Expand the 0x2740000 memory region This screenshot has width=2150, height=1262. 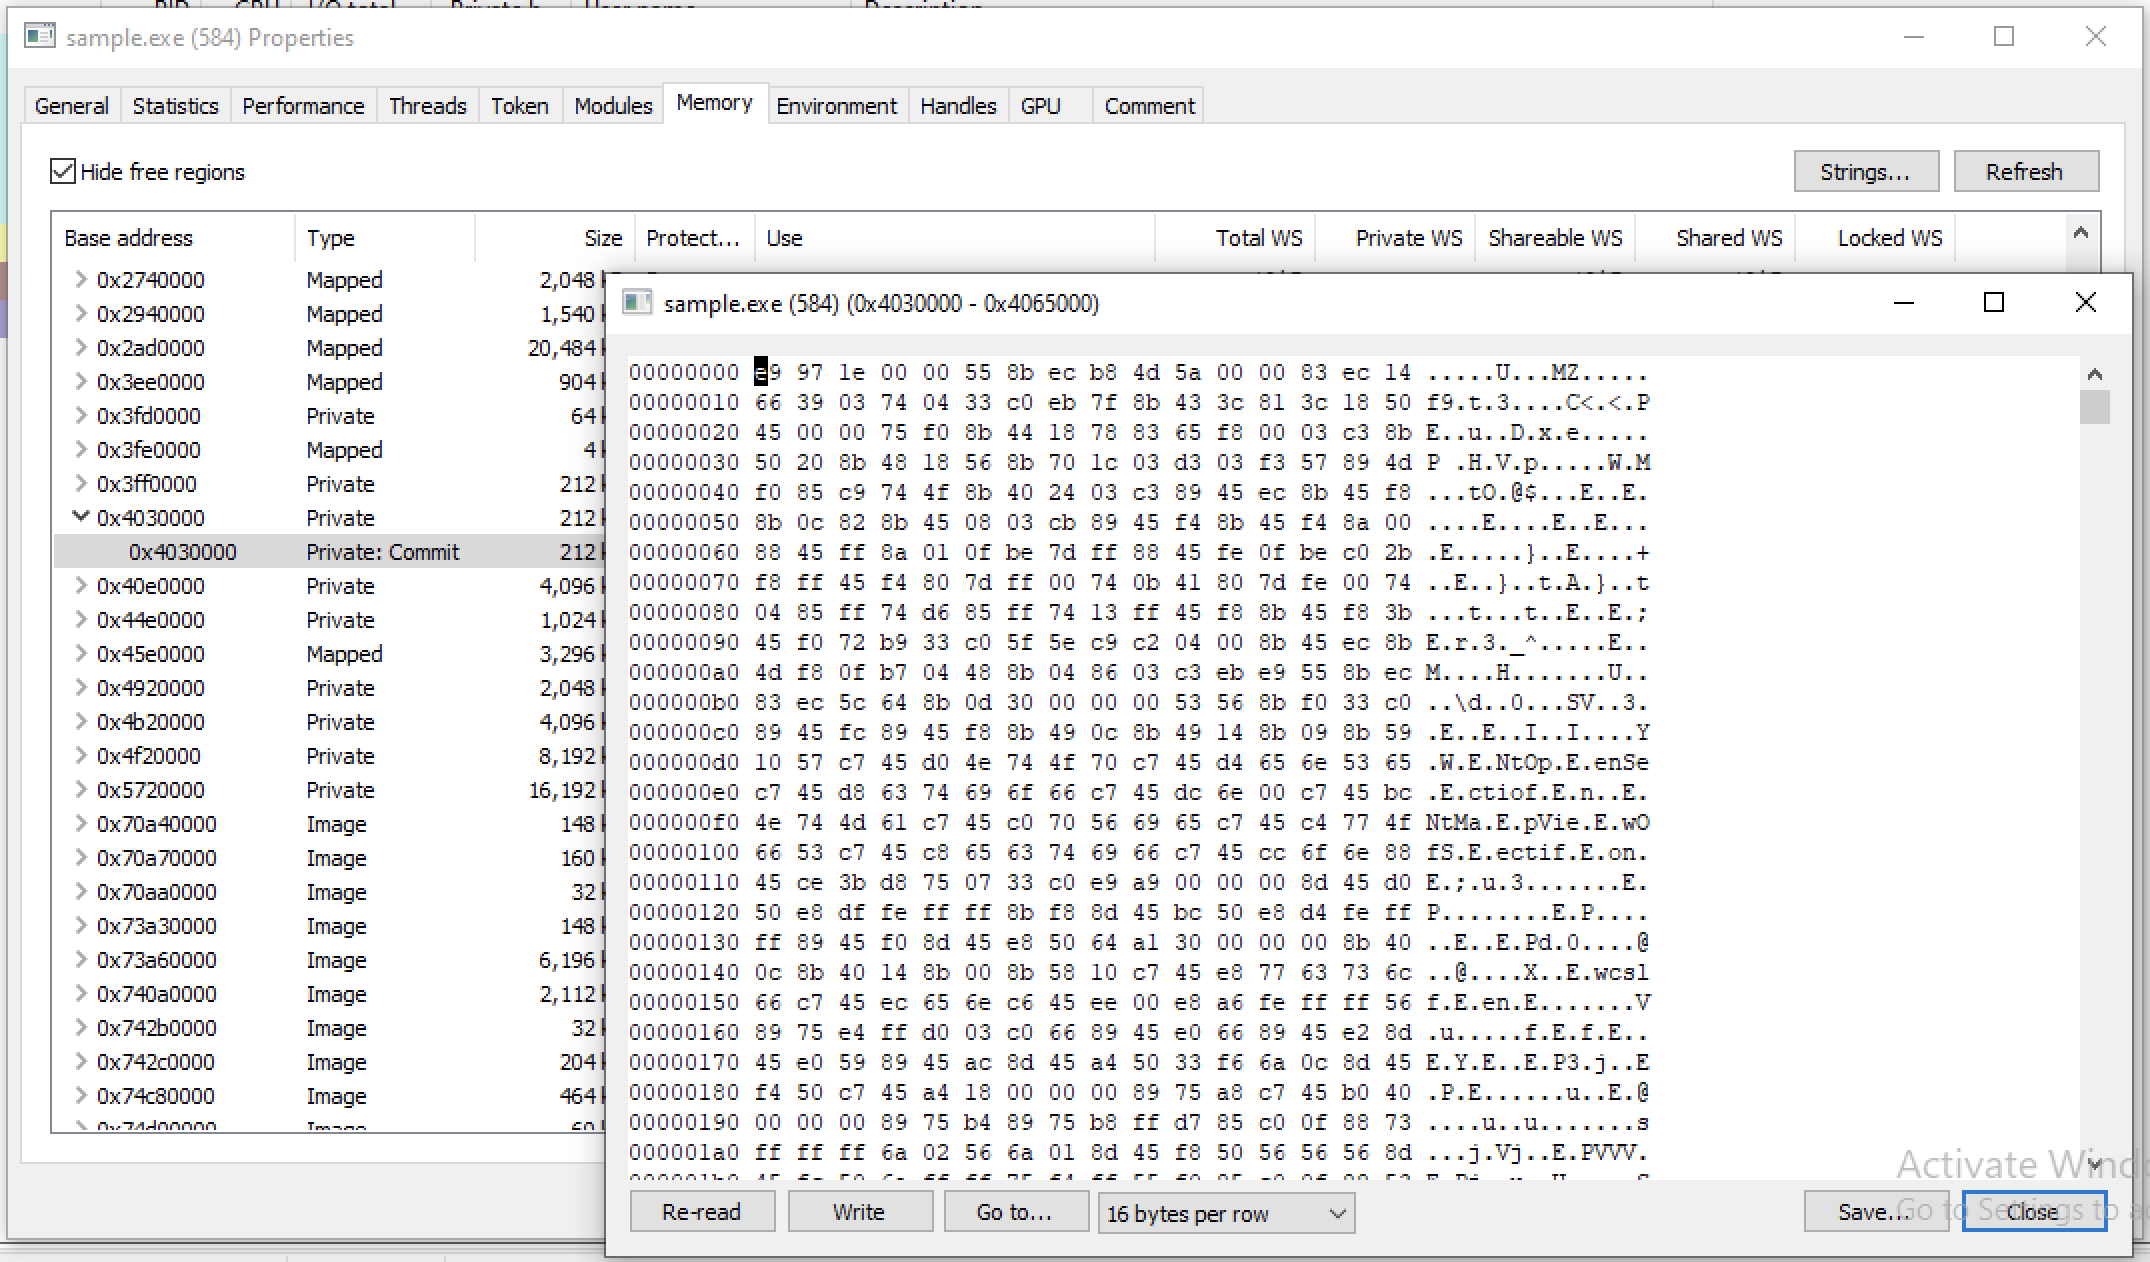(x=80, y=280)
